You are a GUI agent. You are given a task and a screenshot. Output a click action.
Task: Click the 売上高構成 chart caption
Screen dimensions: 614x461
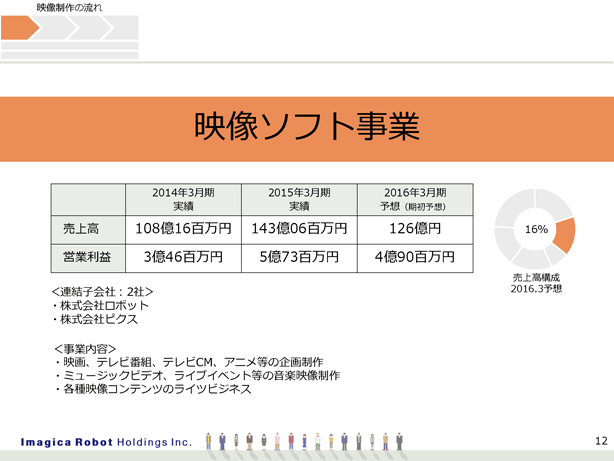pyautogui.click(x=536, y=278)
